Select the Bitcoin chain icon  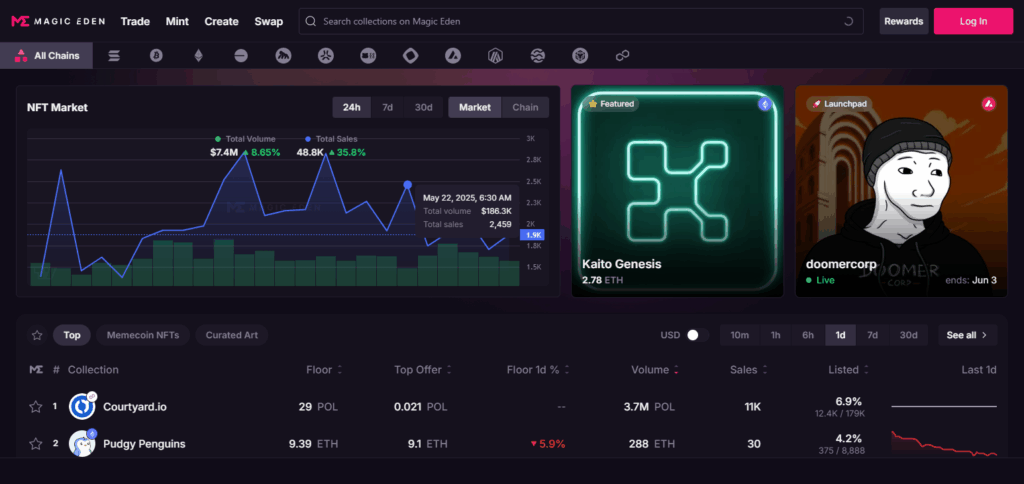[156, 56]
